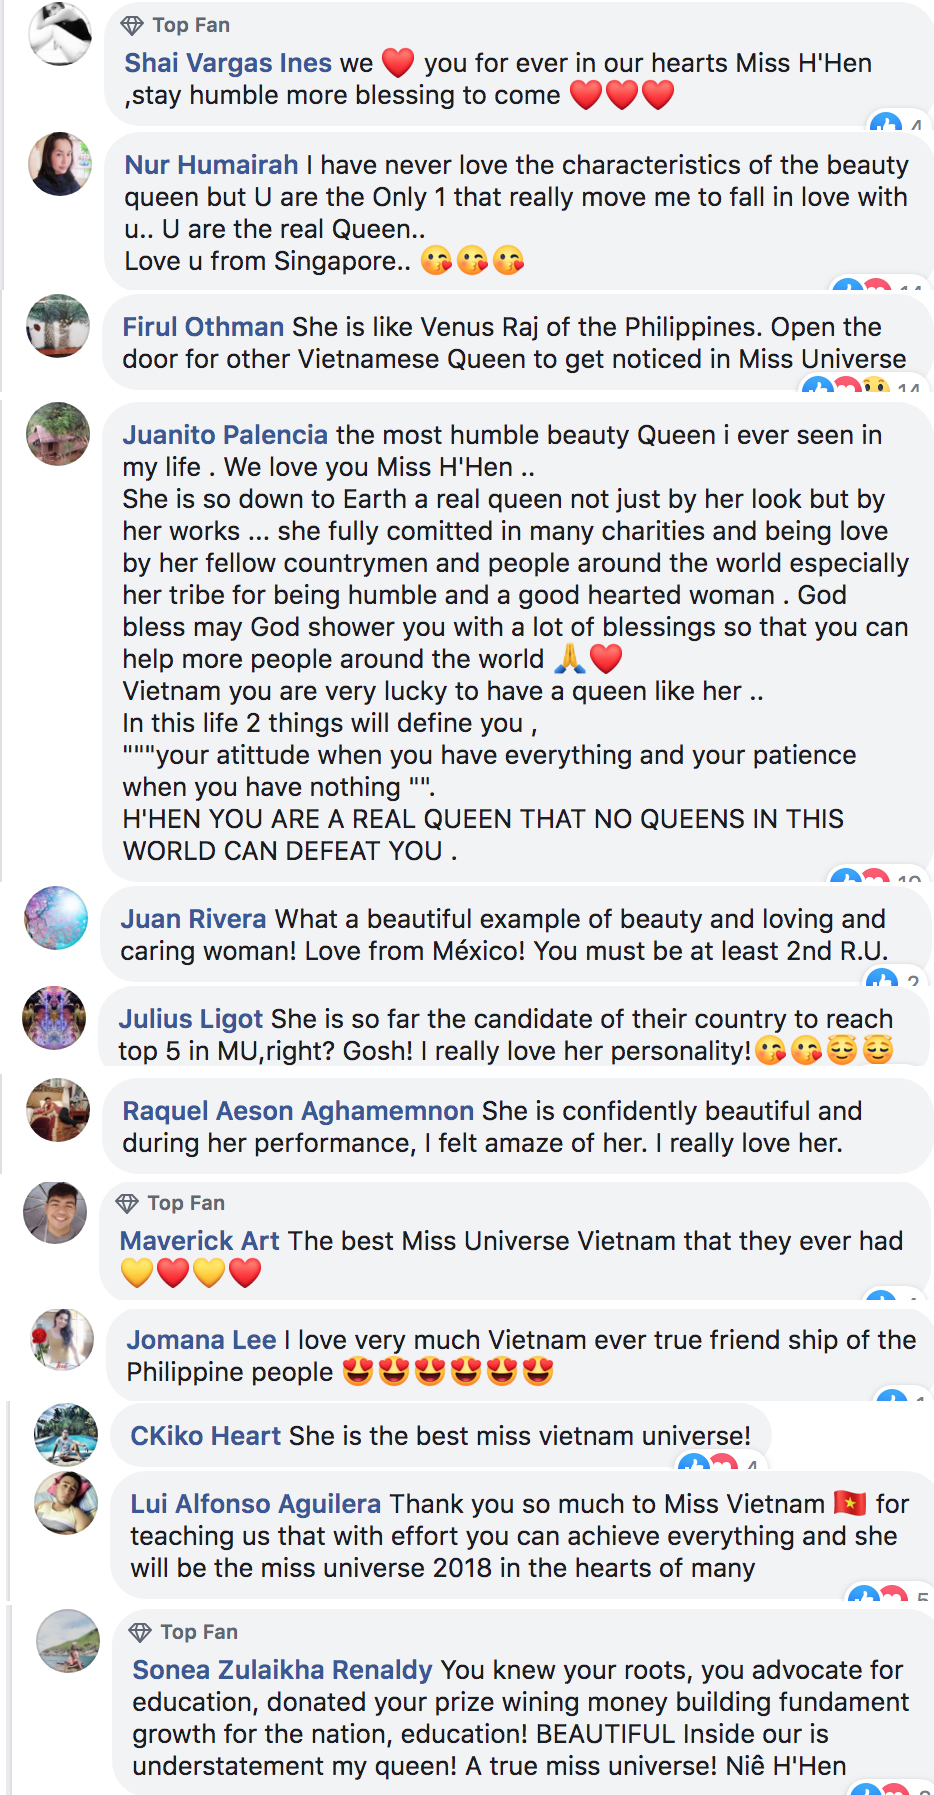934x1795 pixels.
Task: Click Shai Vargas Ines's Top Fan diamond badge
Action: [x=131, y=25]
